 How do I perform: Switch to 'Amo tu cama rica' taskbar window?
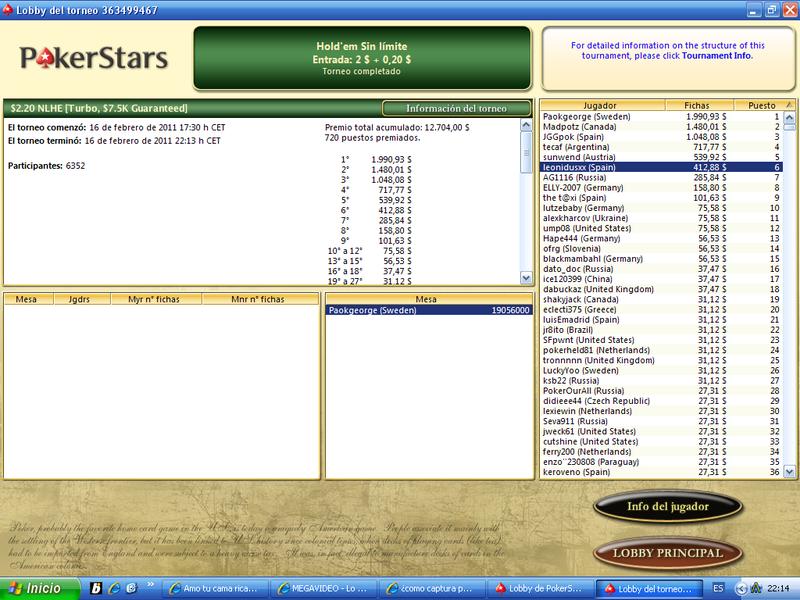pyautogui.click(x=216, y=589)
